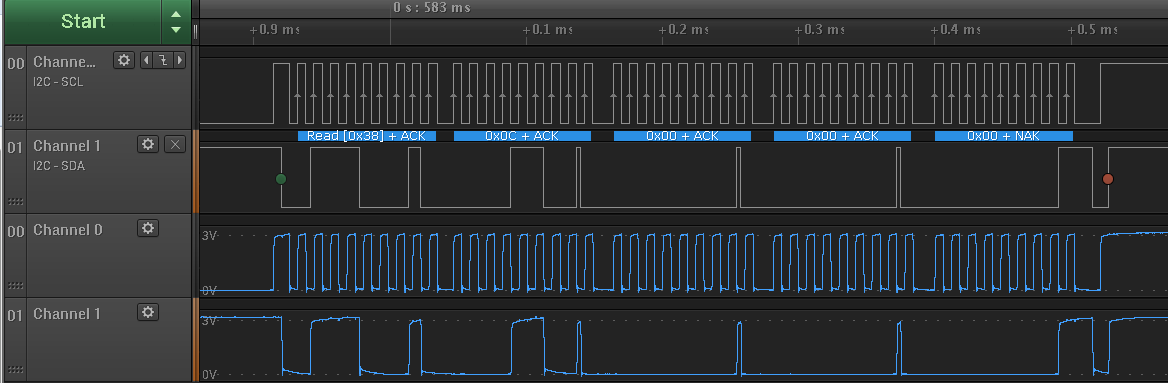This screenshot has height=383, width=1168.
Task: Click the green Start capture button
Action: tap(83, 22)
